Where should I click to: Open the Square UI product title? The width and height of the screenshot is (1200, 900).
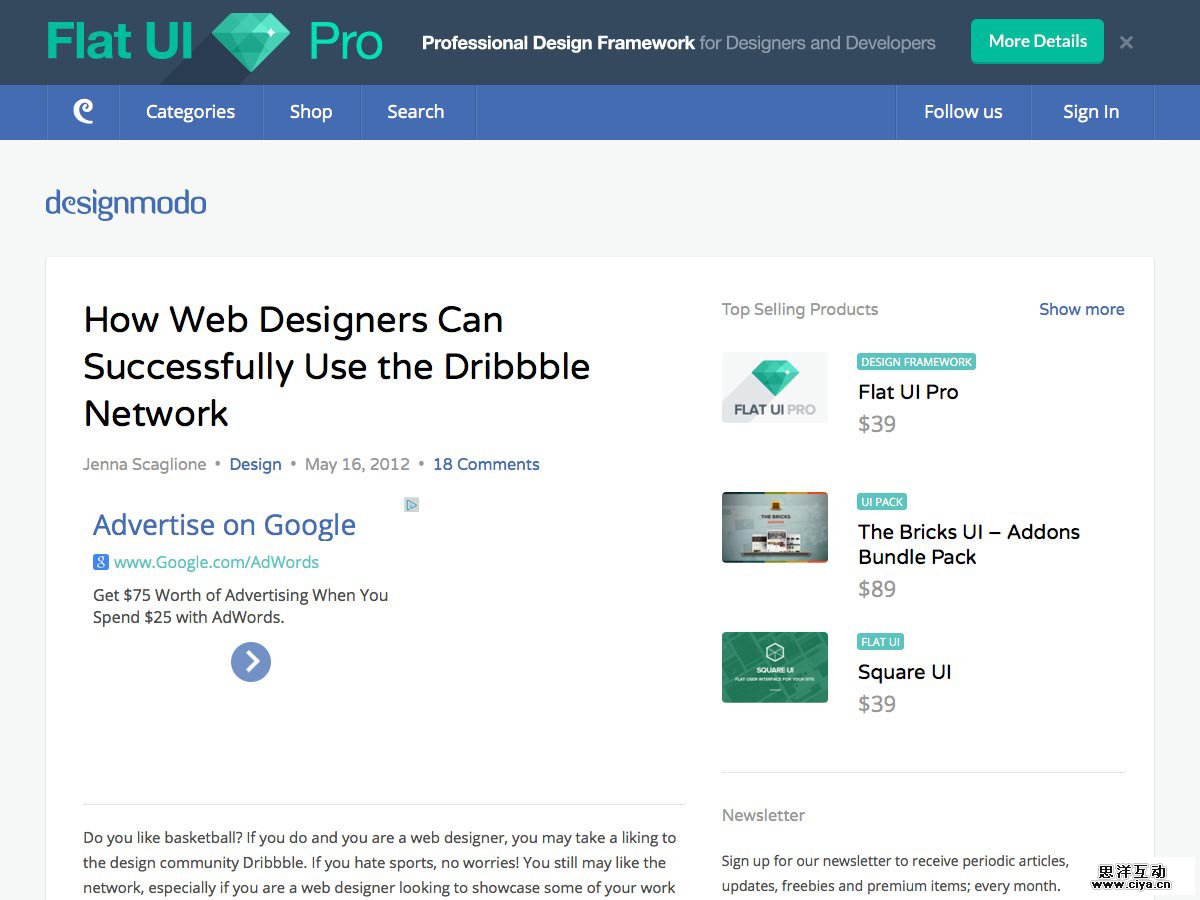tap(905, 672)
